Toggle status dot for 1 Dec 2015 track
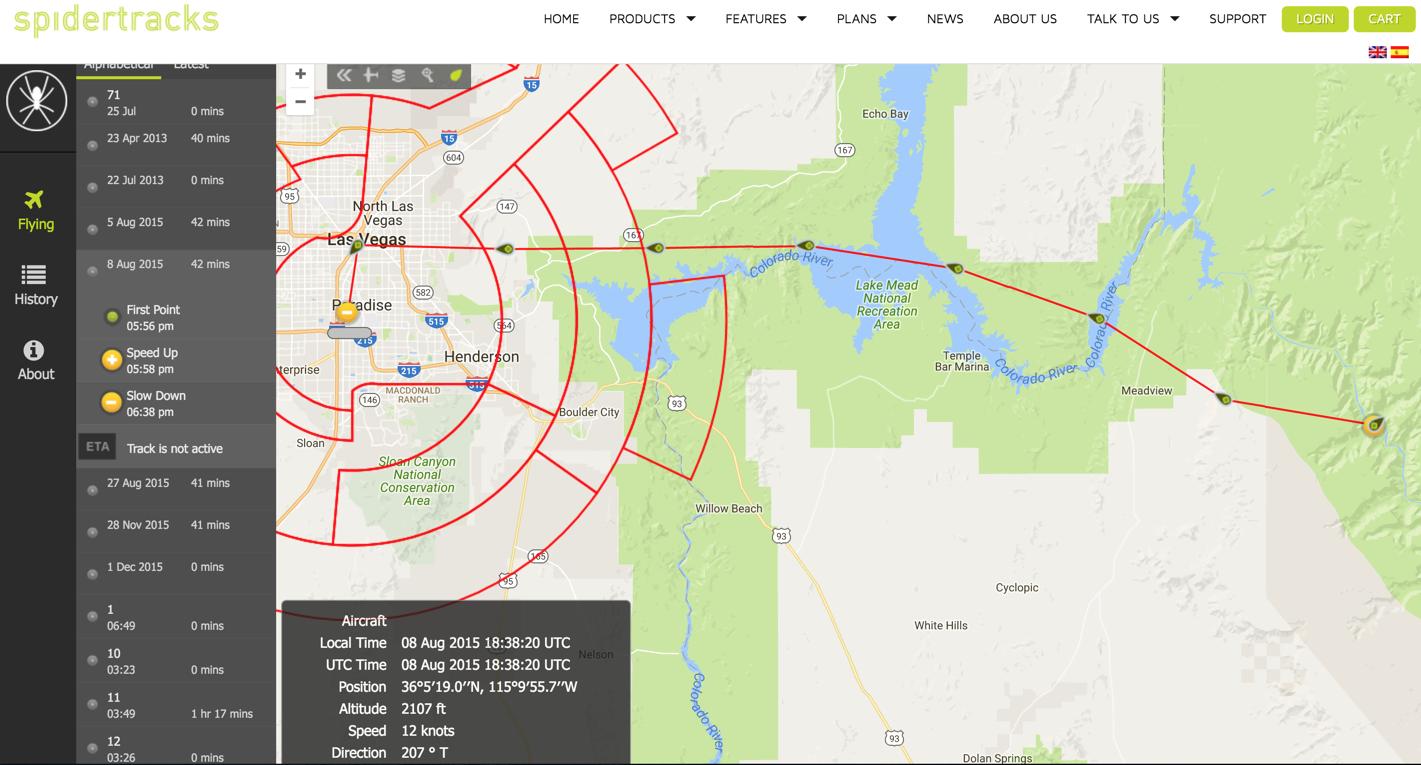Image resolution: width=1421 pixels, height=765 pixels. (93, 574)
